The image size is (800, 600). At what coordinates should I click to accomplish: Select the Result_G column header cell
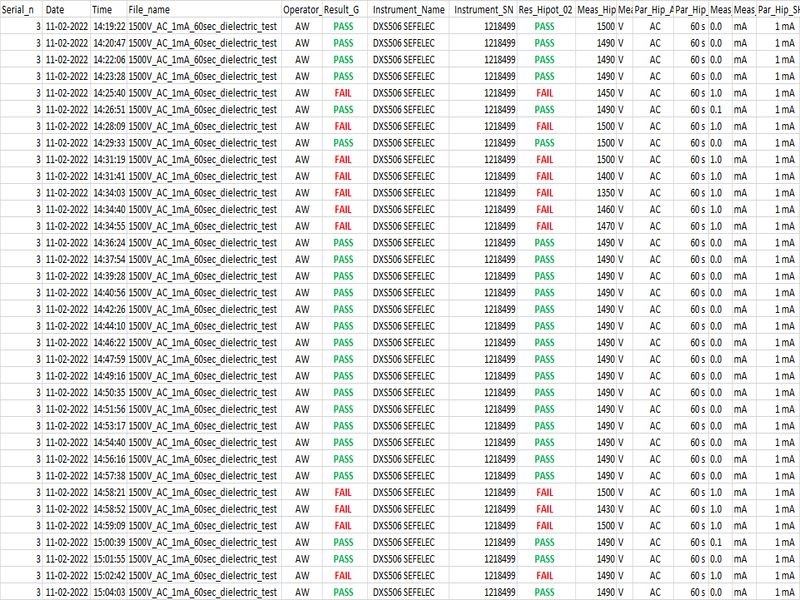[344, 10]
